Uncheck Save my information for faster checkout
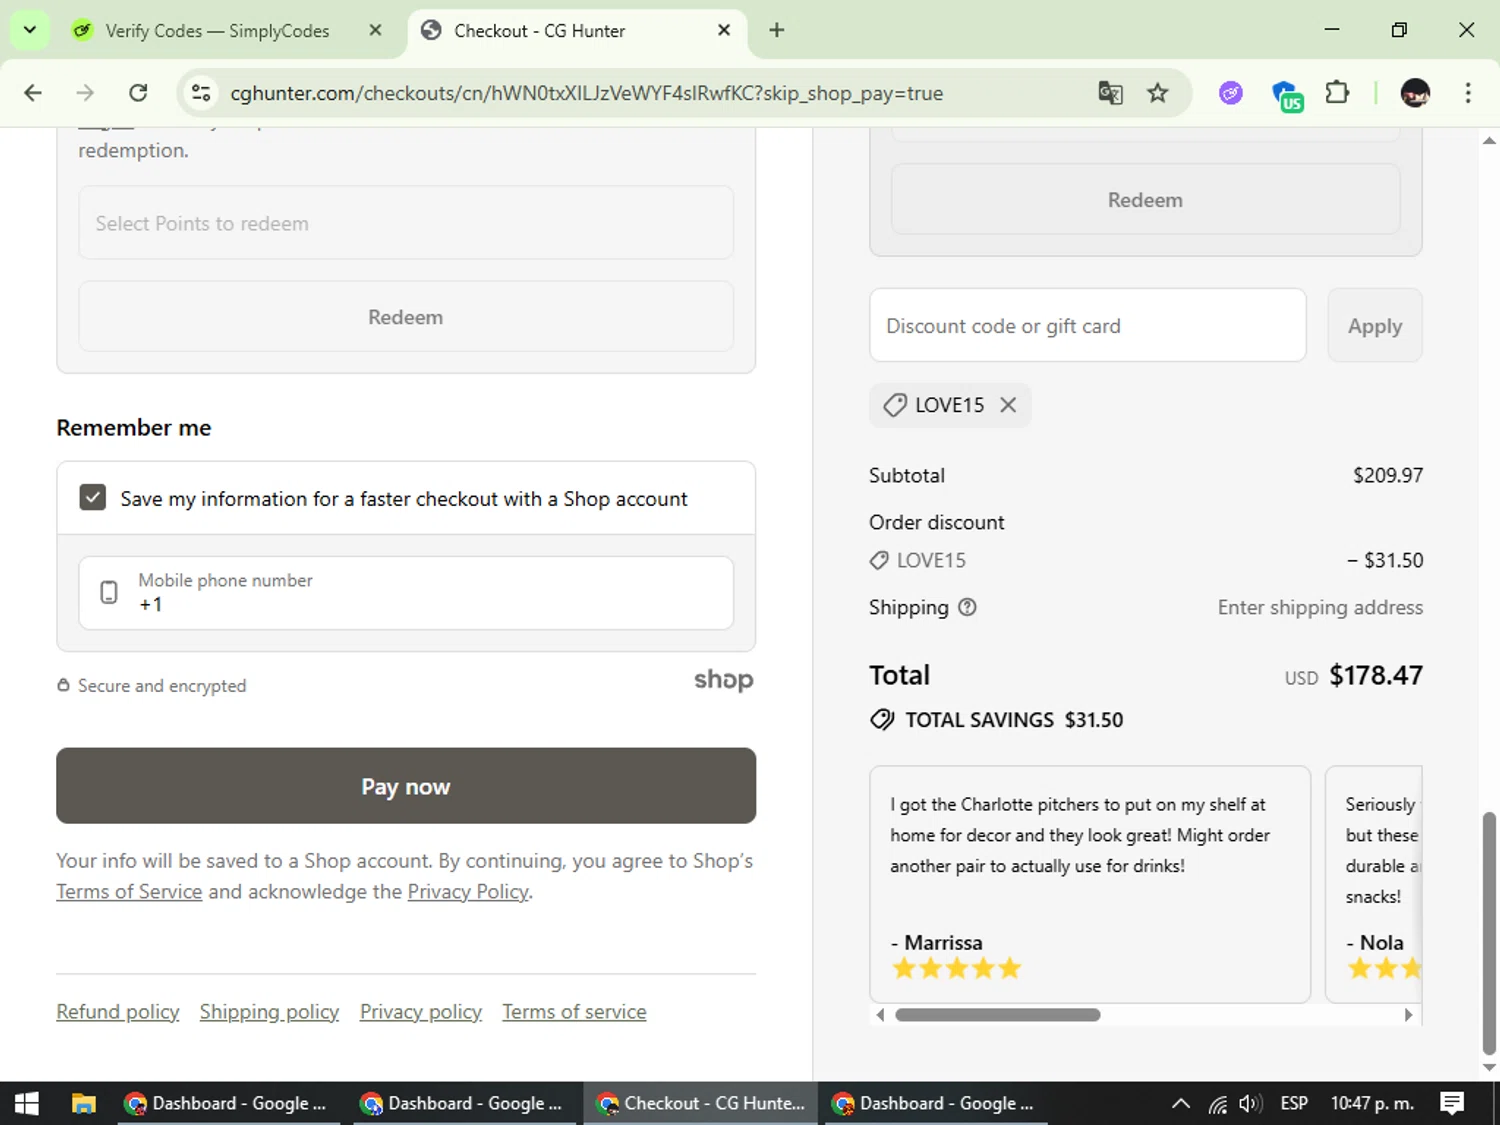1500x1125 pixels. point(93,498)
